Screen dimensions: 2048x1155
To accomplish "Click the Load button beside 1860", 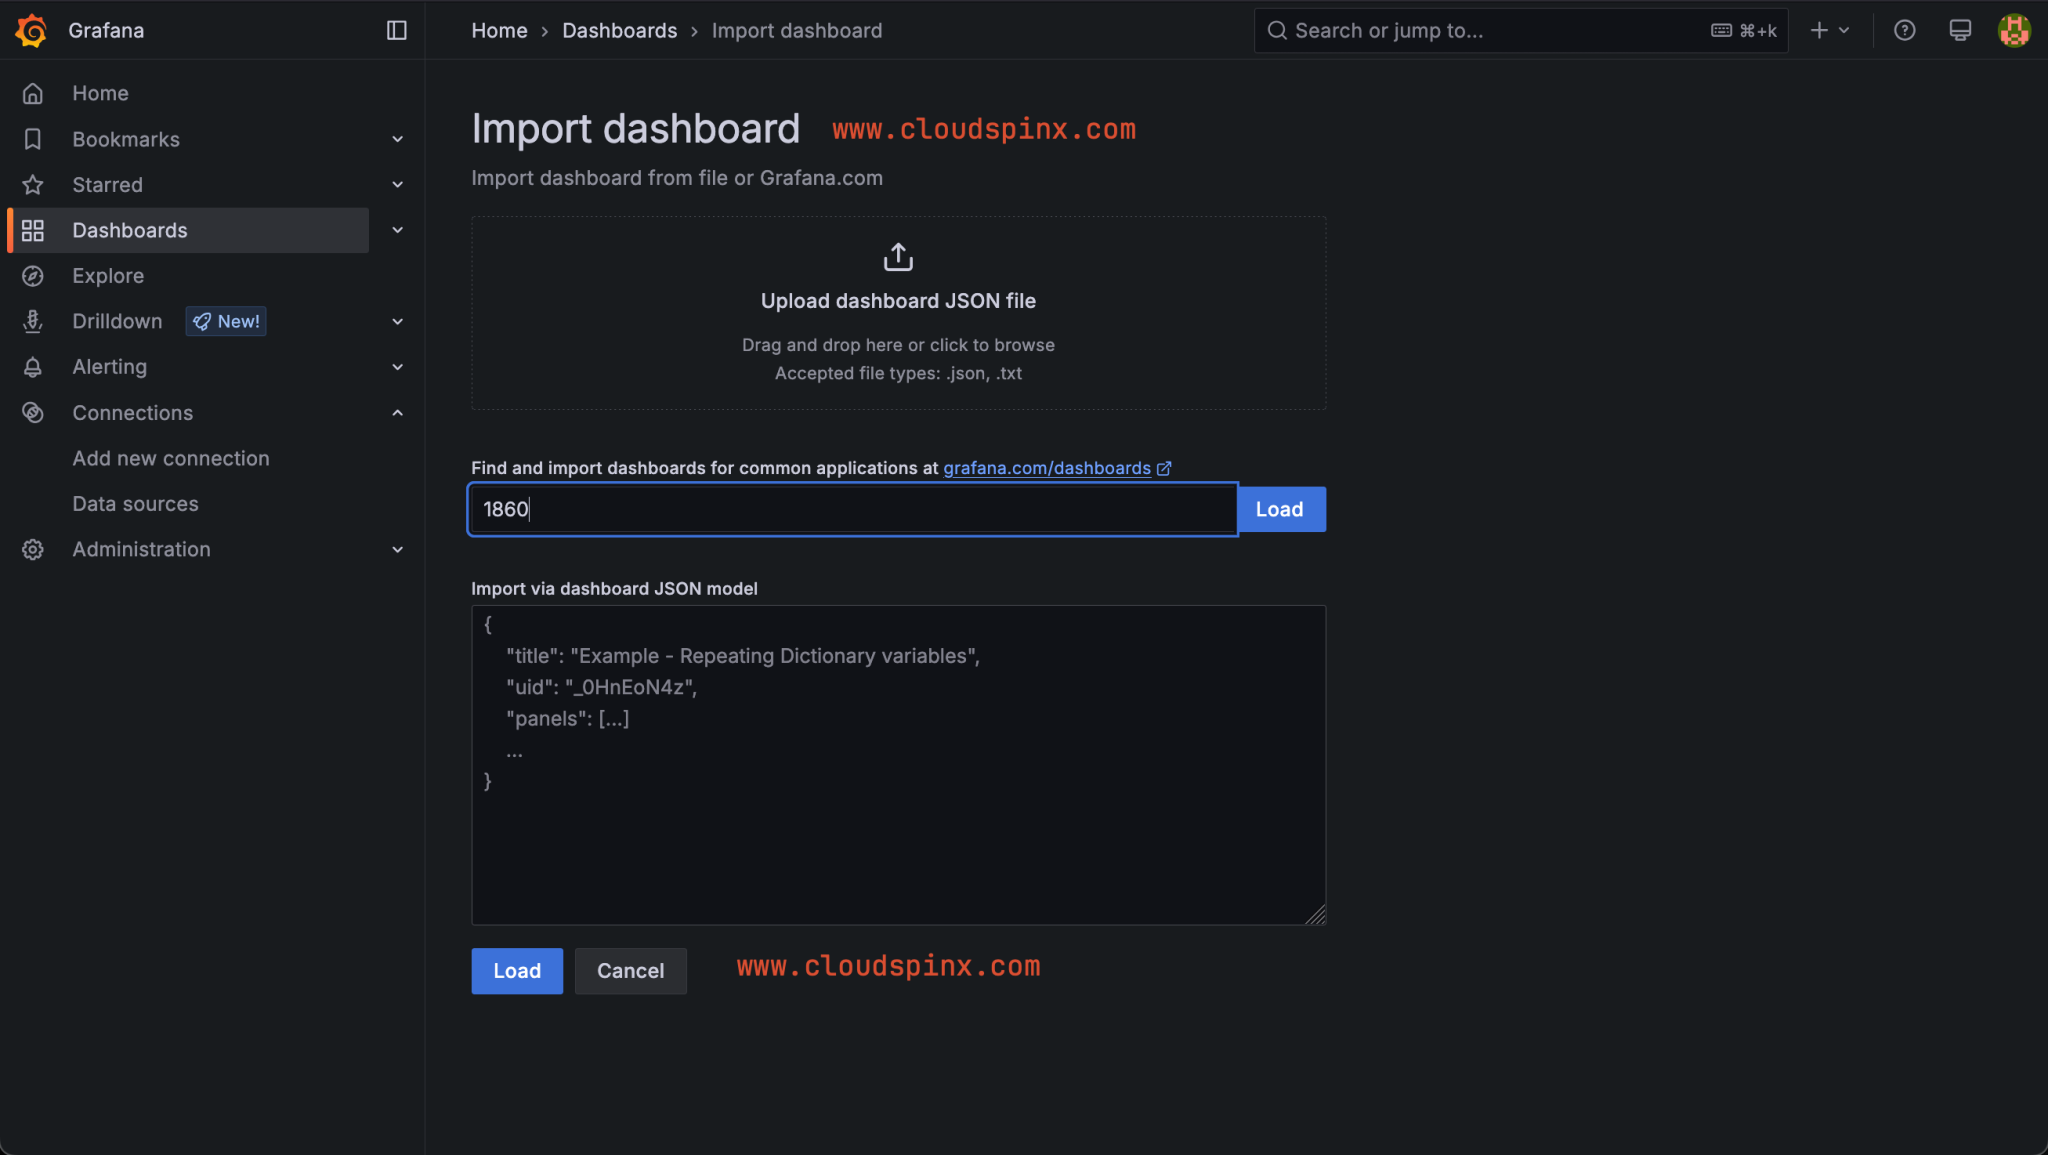I will (x=1280, y=509).
